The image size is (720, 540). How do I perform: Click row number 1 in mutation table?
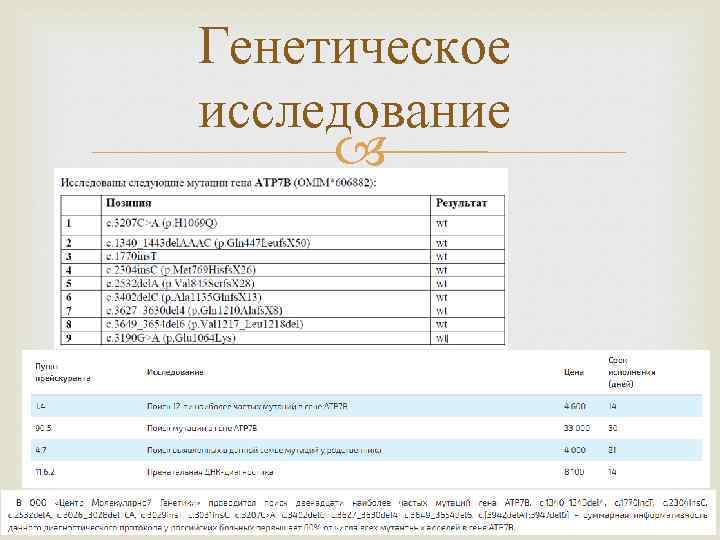point(68,224)
